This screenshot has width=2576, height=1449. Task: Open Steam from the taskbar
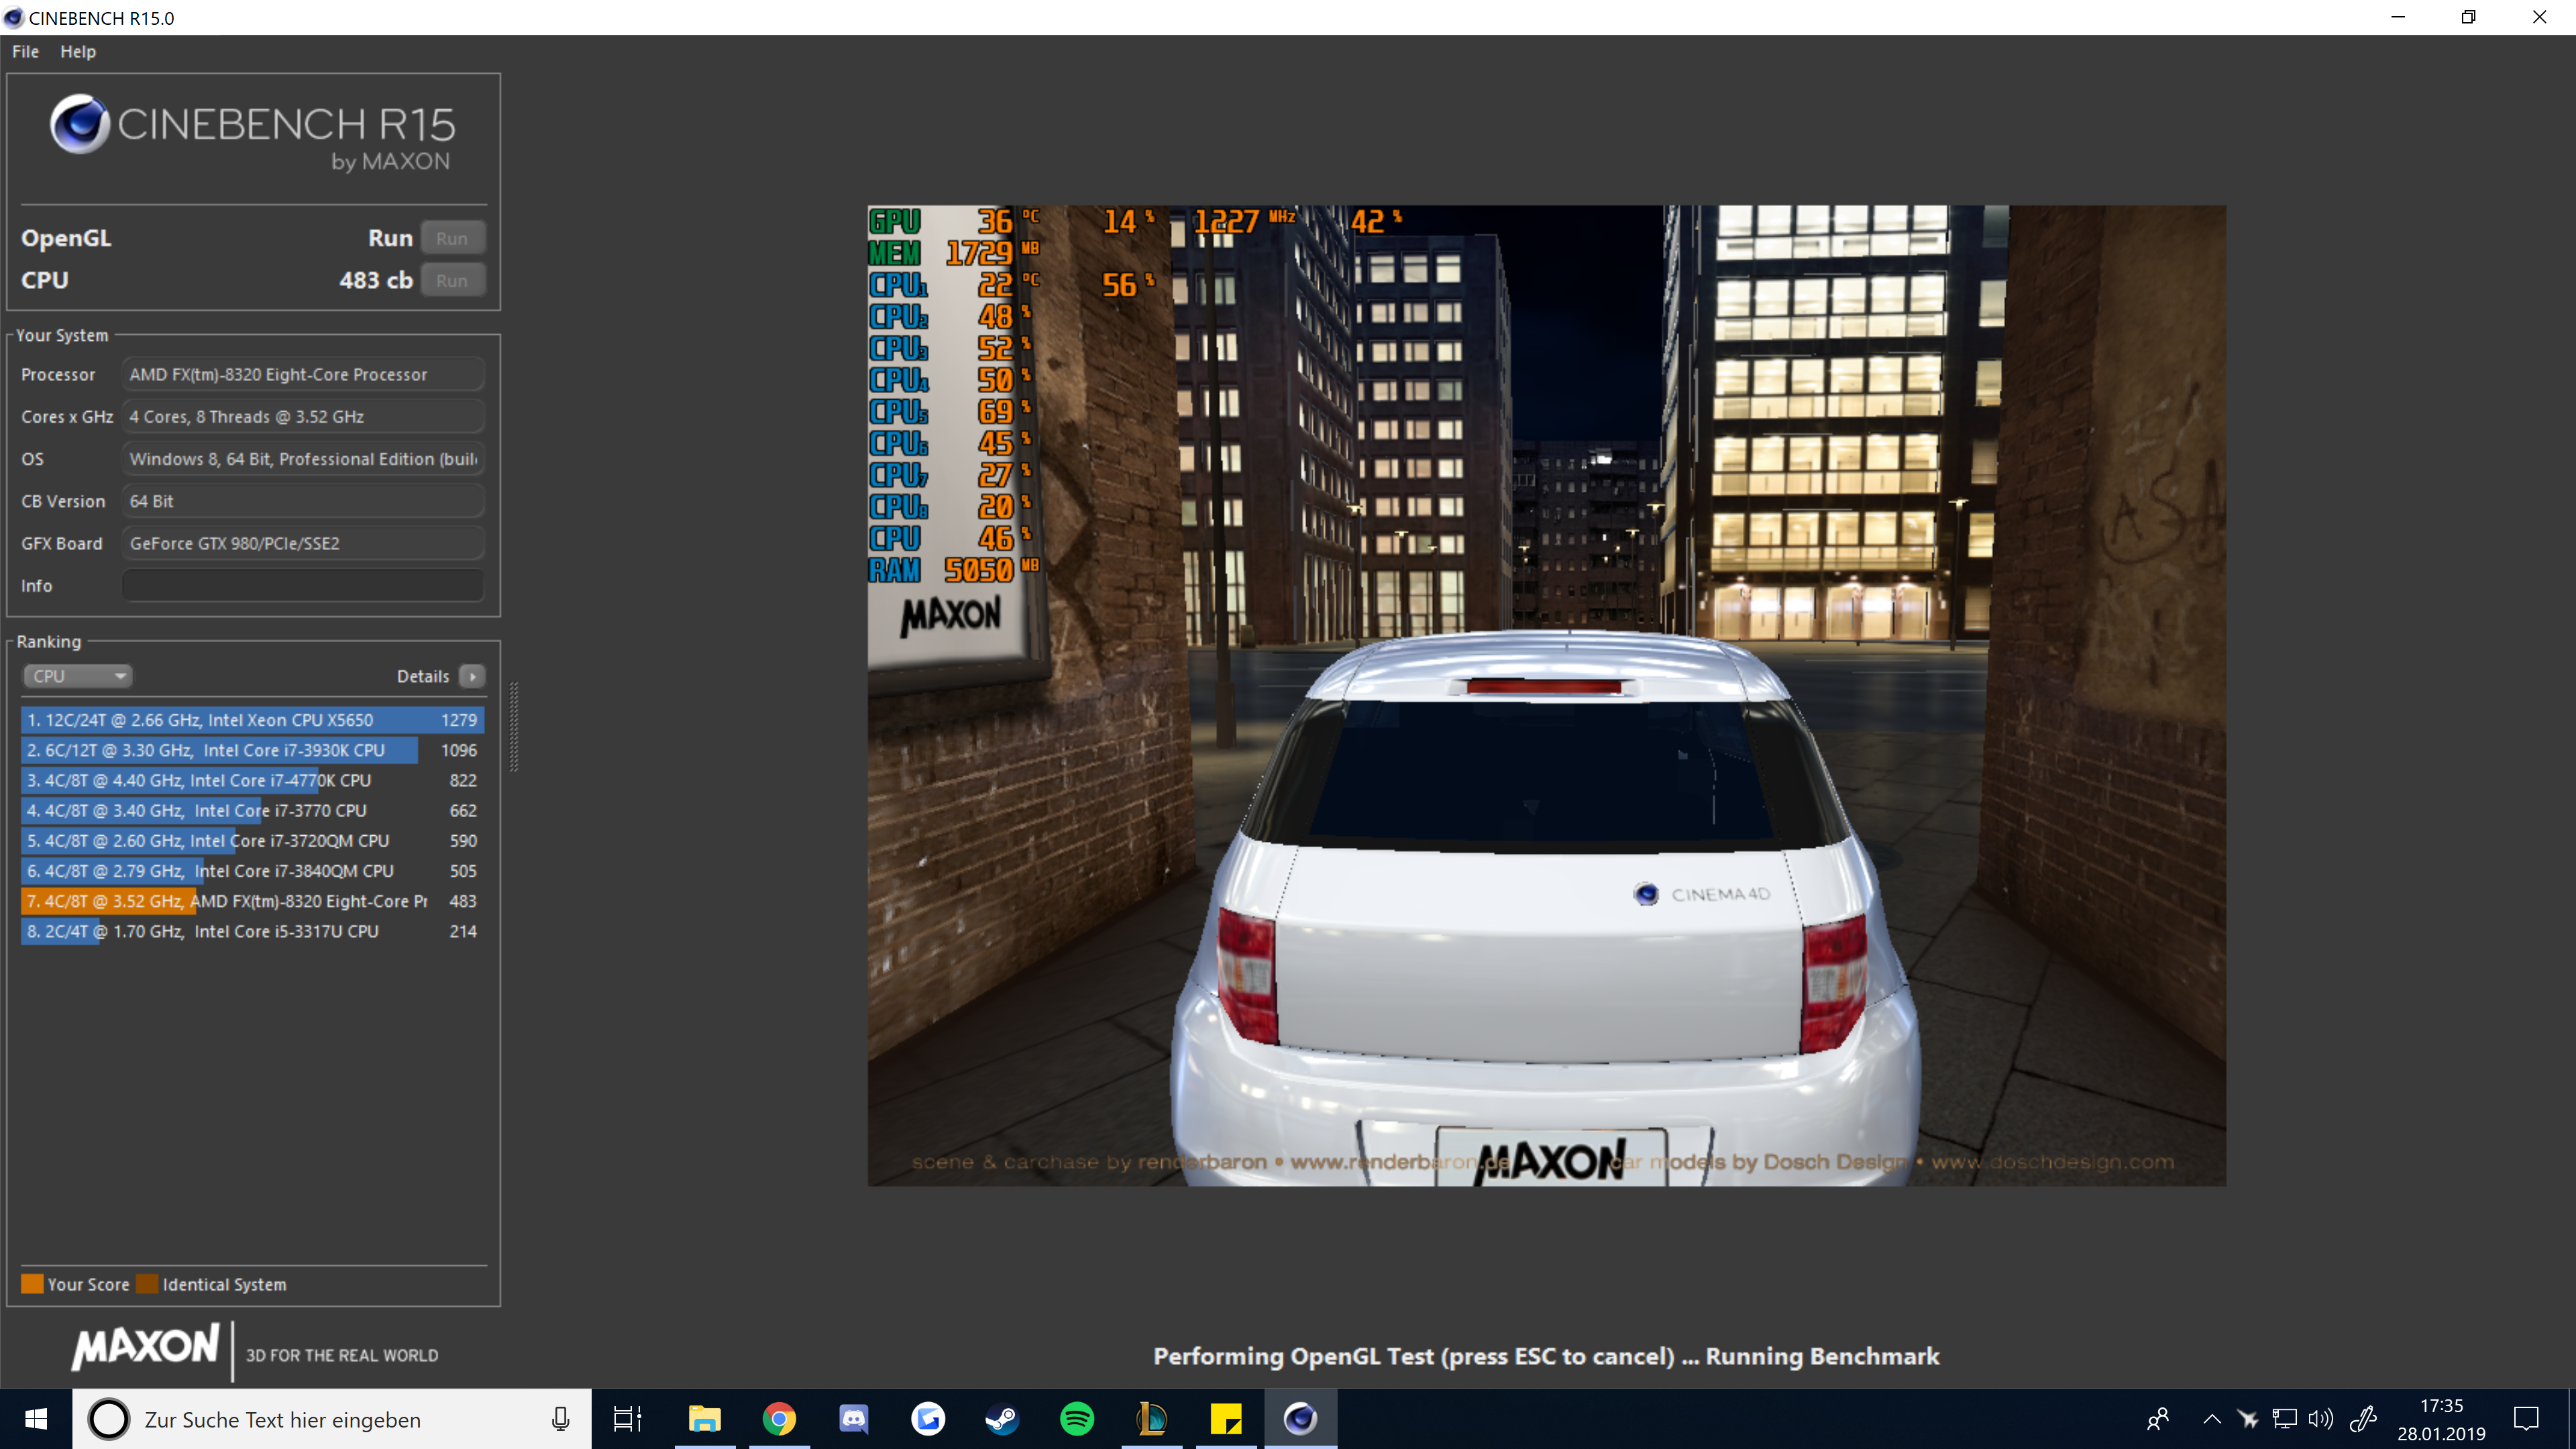[x=1002, y=1418]
